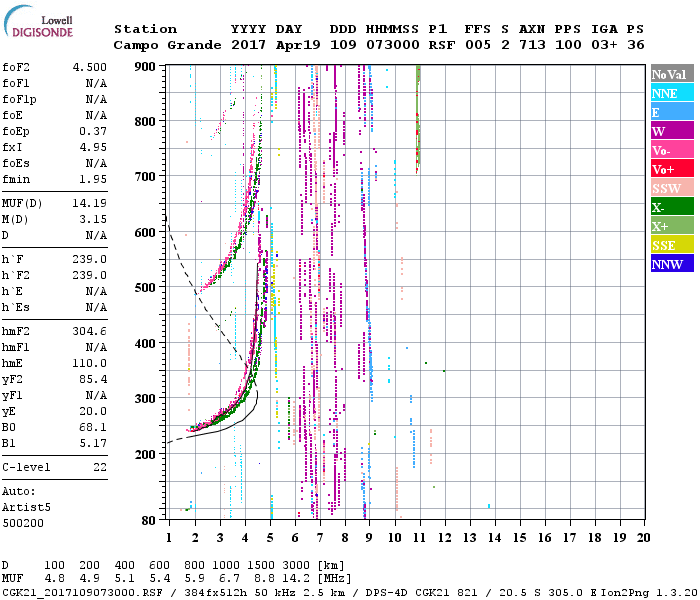Select the Vo- pink legend swatch
Viewport: 700px width, 600px height.
(x=672, y=150)
